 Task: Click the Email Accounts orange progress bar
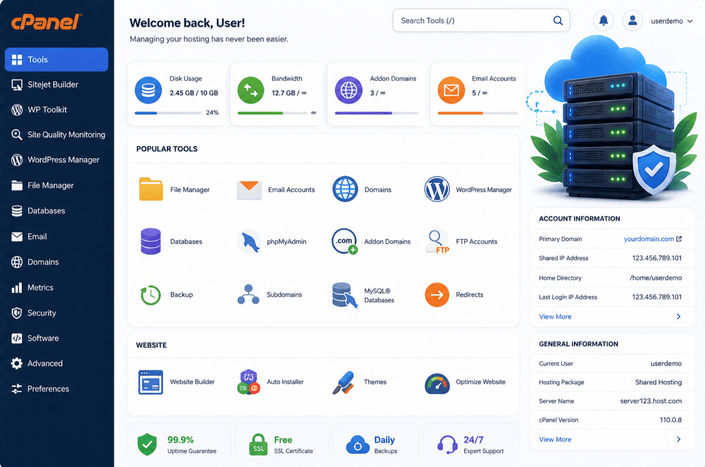[x=477, y=113]
